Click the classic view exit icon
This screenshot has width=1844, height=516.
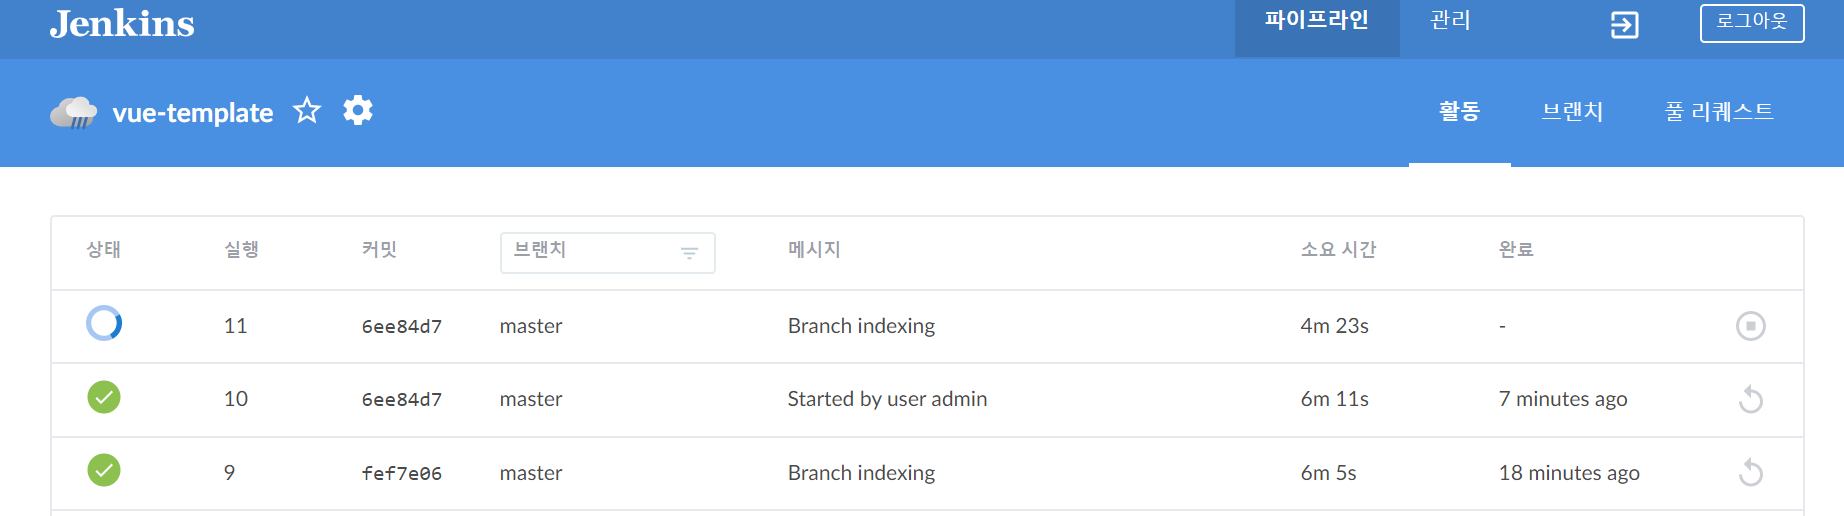point(1624,25)
